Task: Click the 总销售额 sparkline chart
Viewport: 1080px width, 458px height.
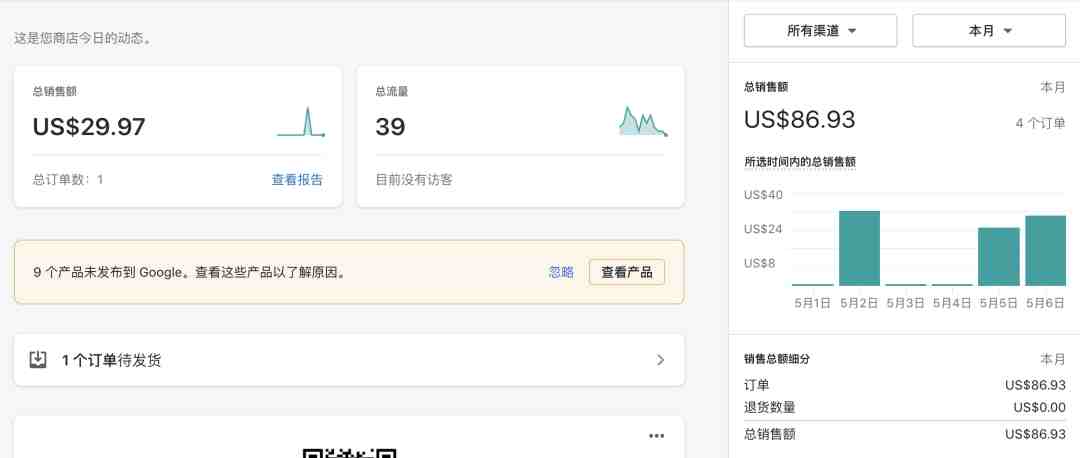Action: (x=301, y=122)
